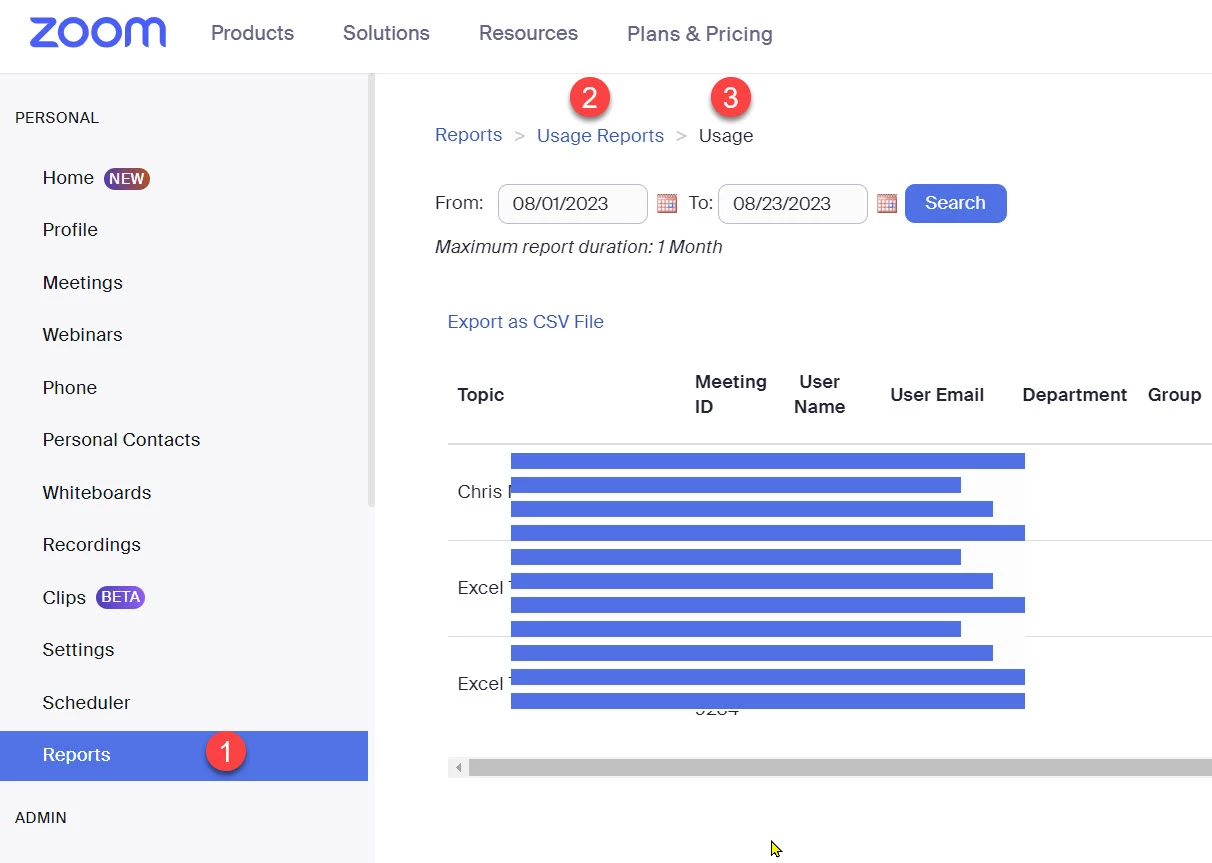Open the Products menu
Image resolution: width=1212 pixels, height=863 pixels.
252,33
